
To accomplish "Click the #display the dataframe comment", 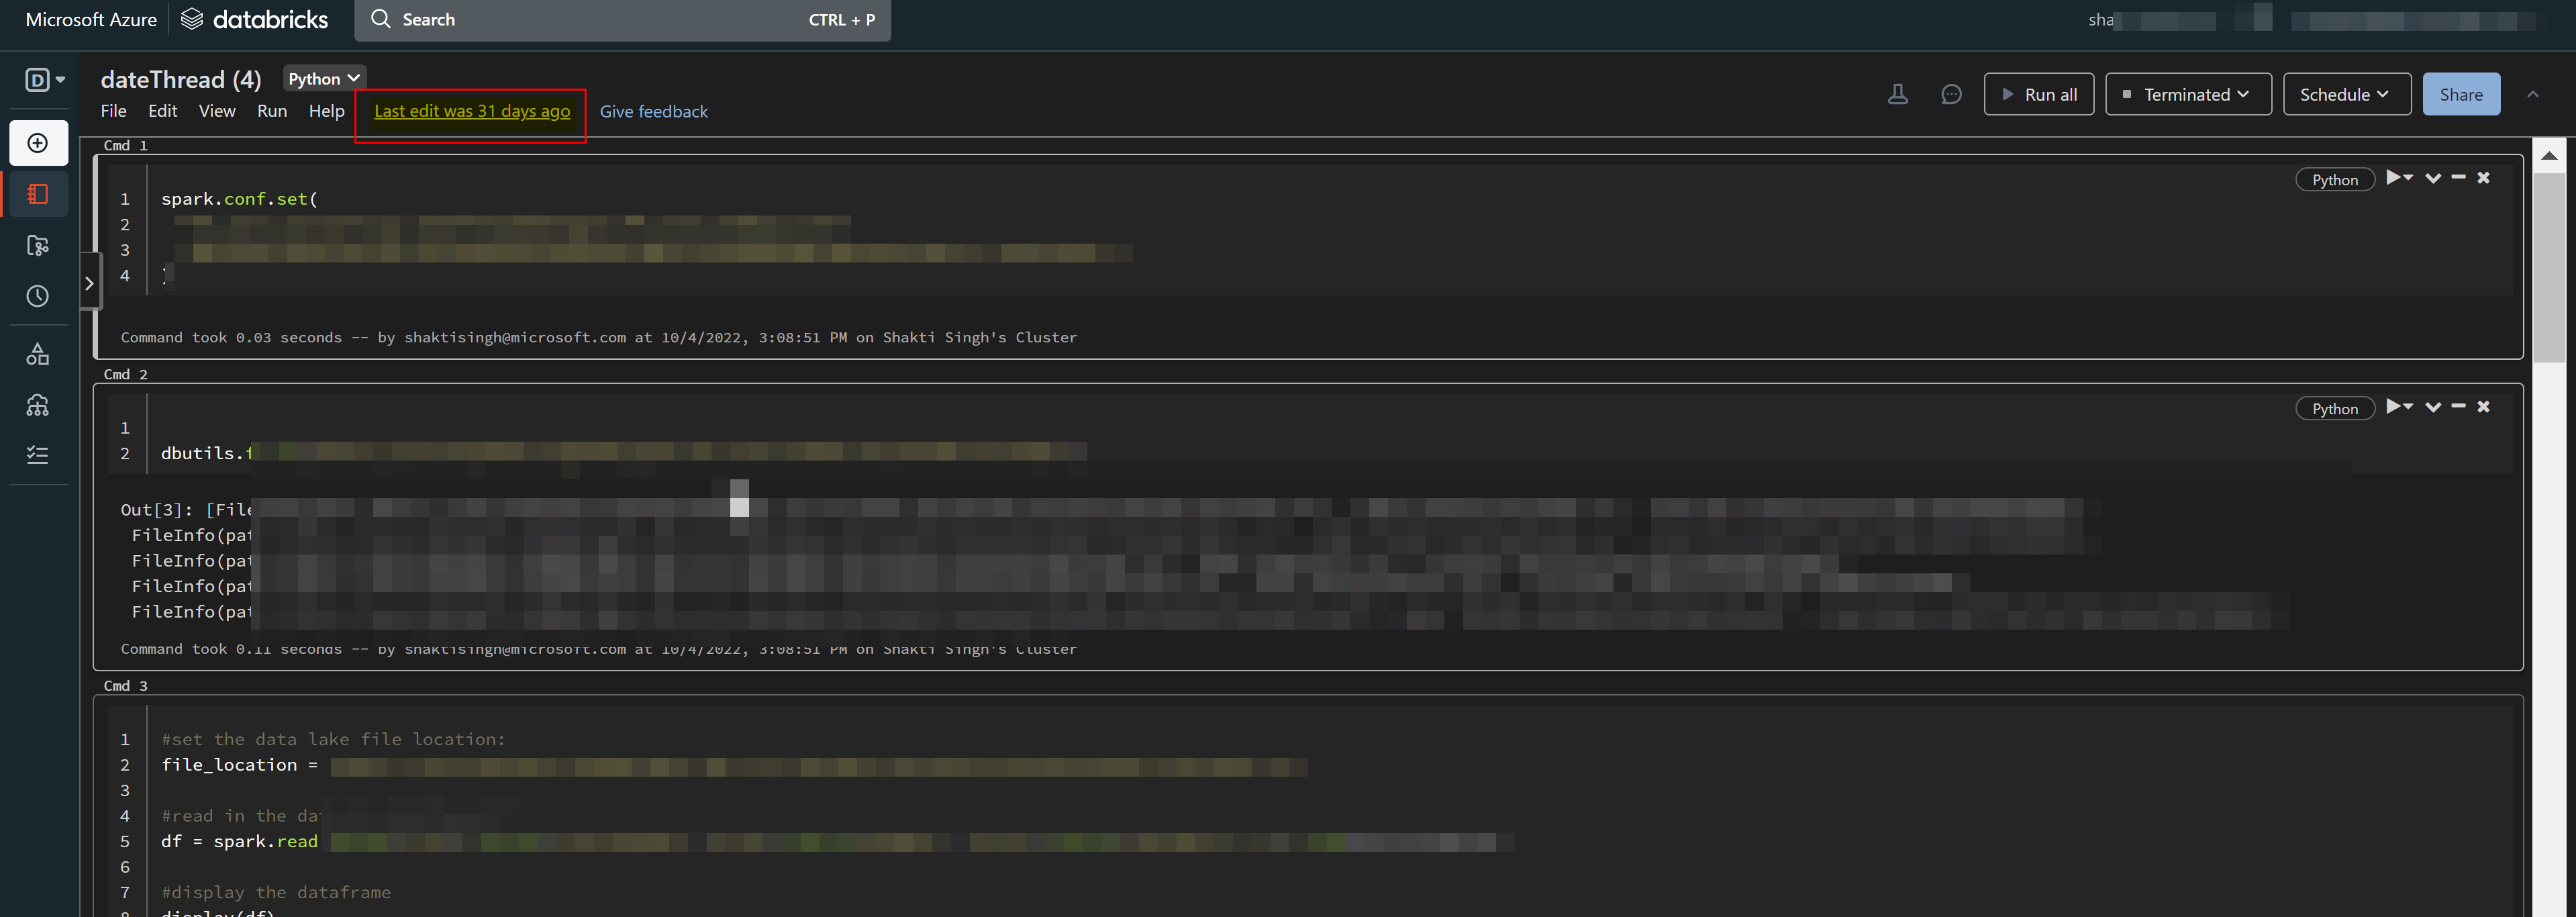I will pyautogui.click(x=276, y=893).
